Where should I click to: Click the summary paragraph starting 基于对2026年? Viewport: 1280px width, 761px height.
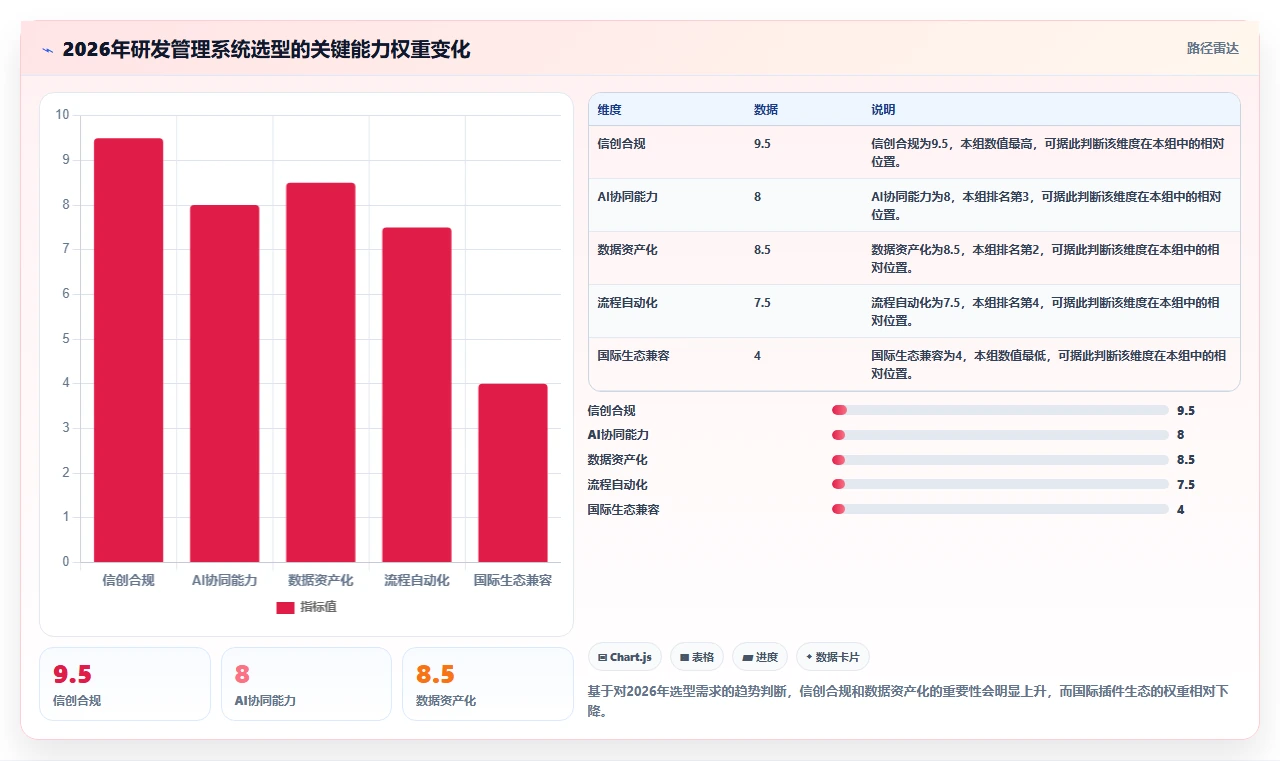pyautogui.click(x=908, y=701)
